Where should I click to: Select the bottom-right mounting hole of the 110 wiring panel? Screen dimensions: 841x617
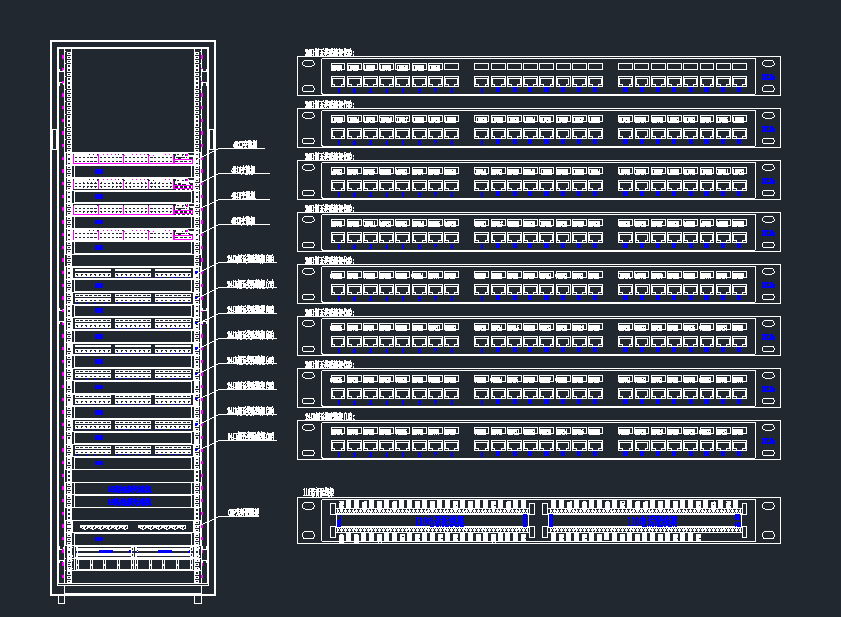[x=768, y=533]
